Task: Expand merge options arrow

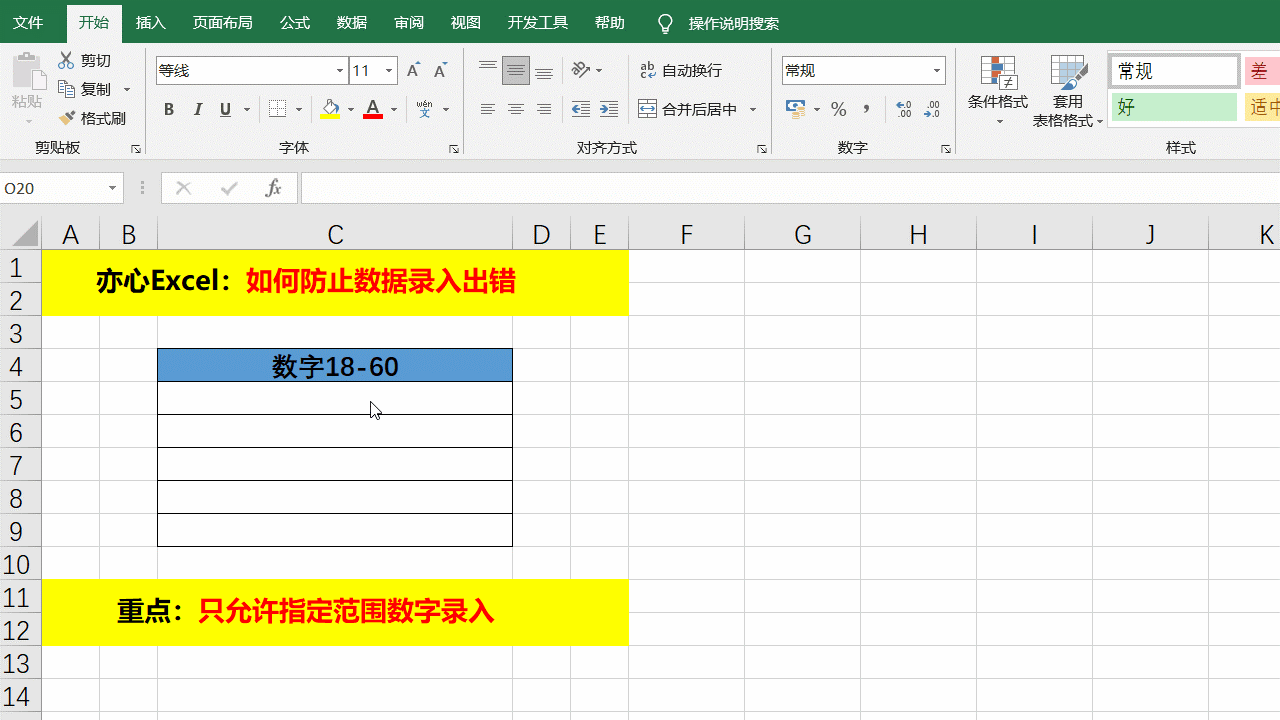Action: (x=753, y=109)
